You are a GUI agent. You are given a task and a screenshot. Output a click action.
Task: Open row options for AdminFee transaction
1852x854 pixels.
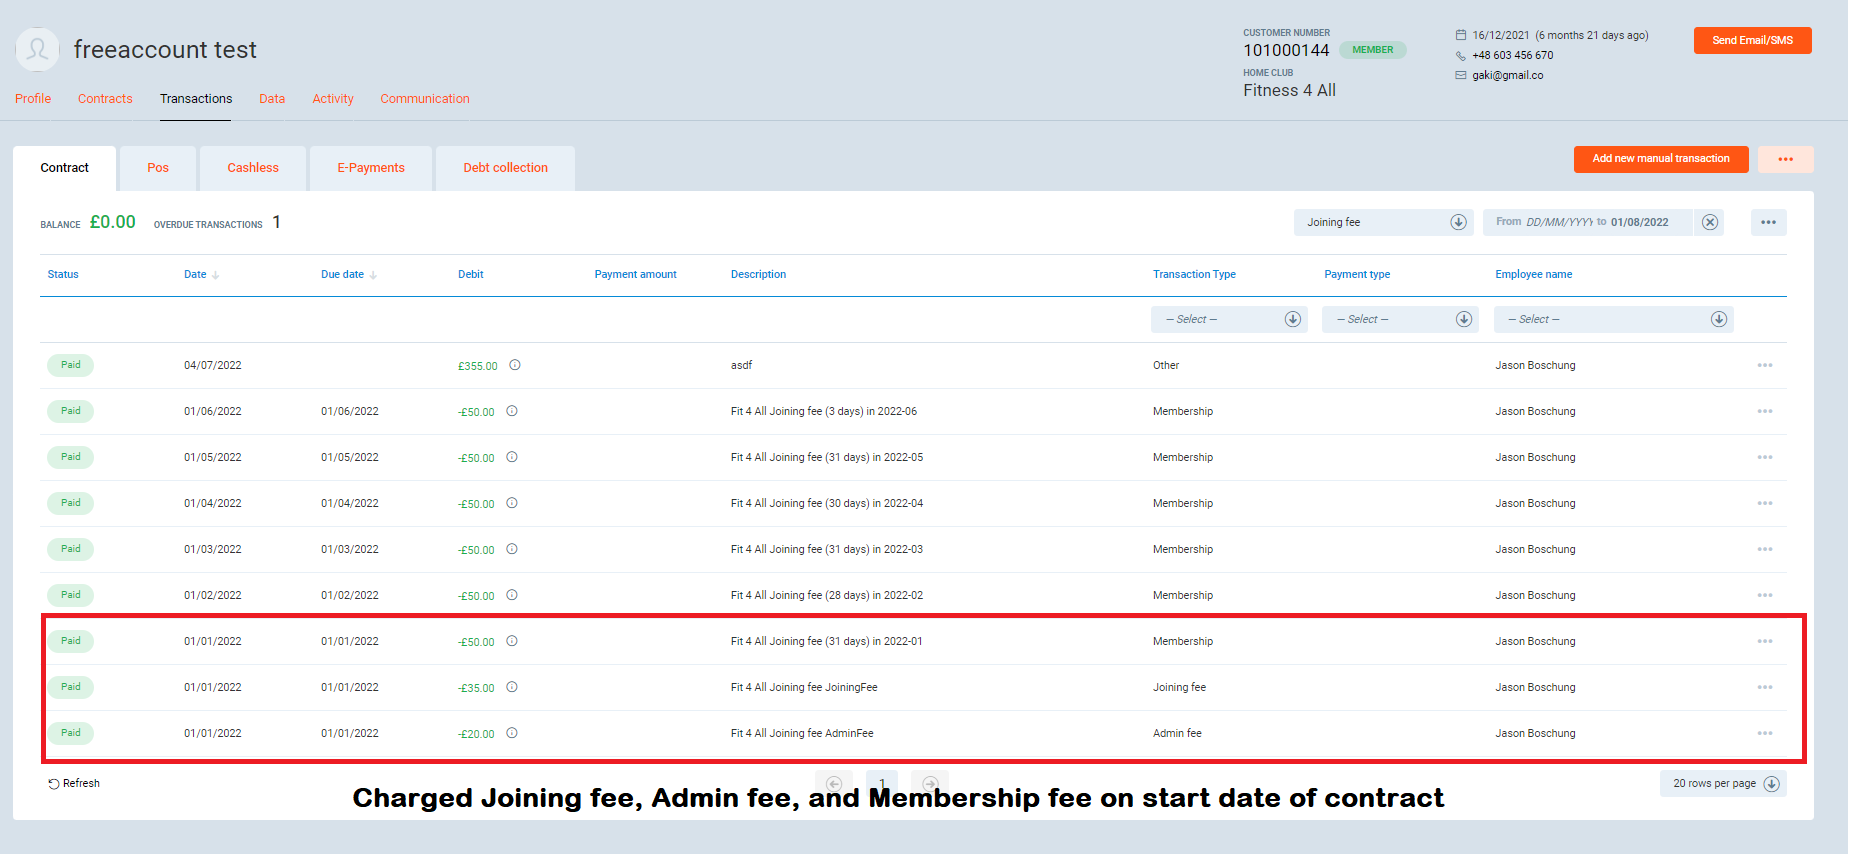point(1764,734)
